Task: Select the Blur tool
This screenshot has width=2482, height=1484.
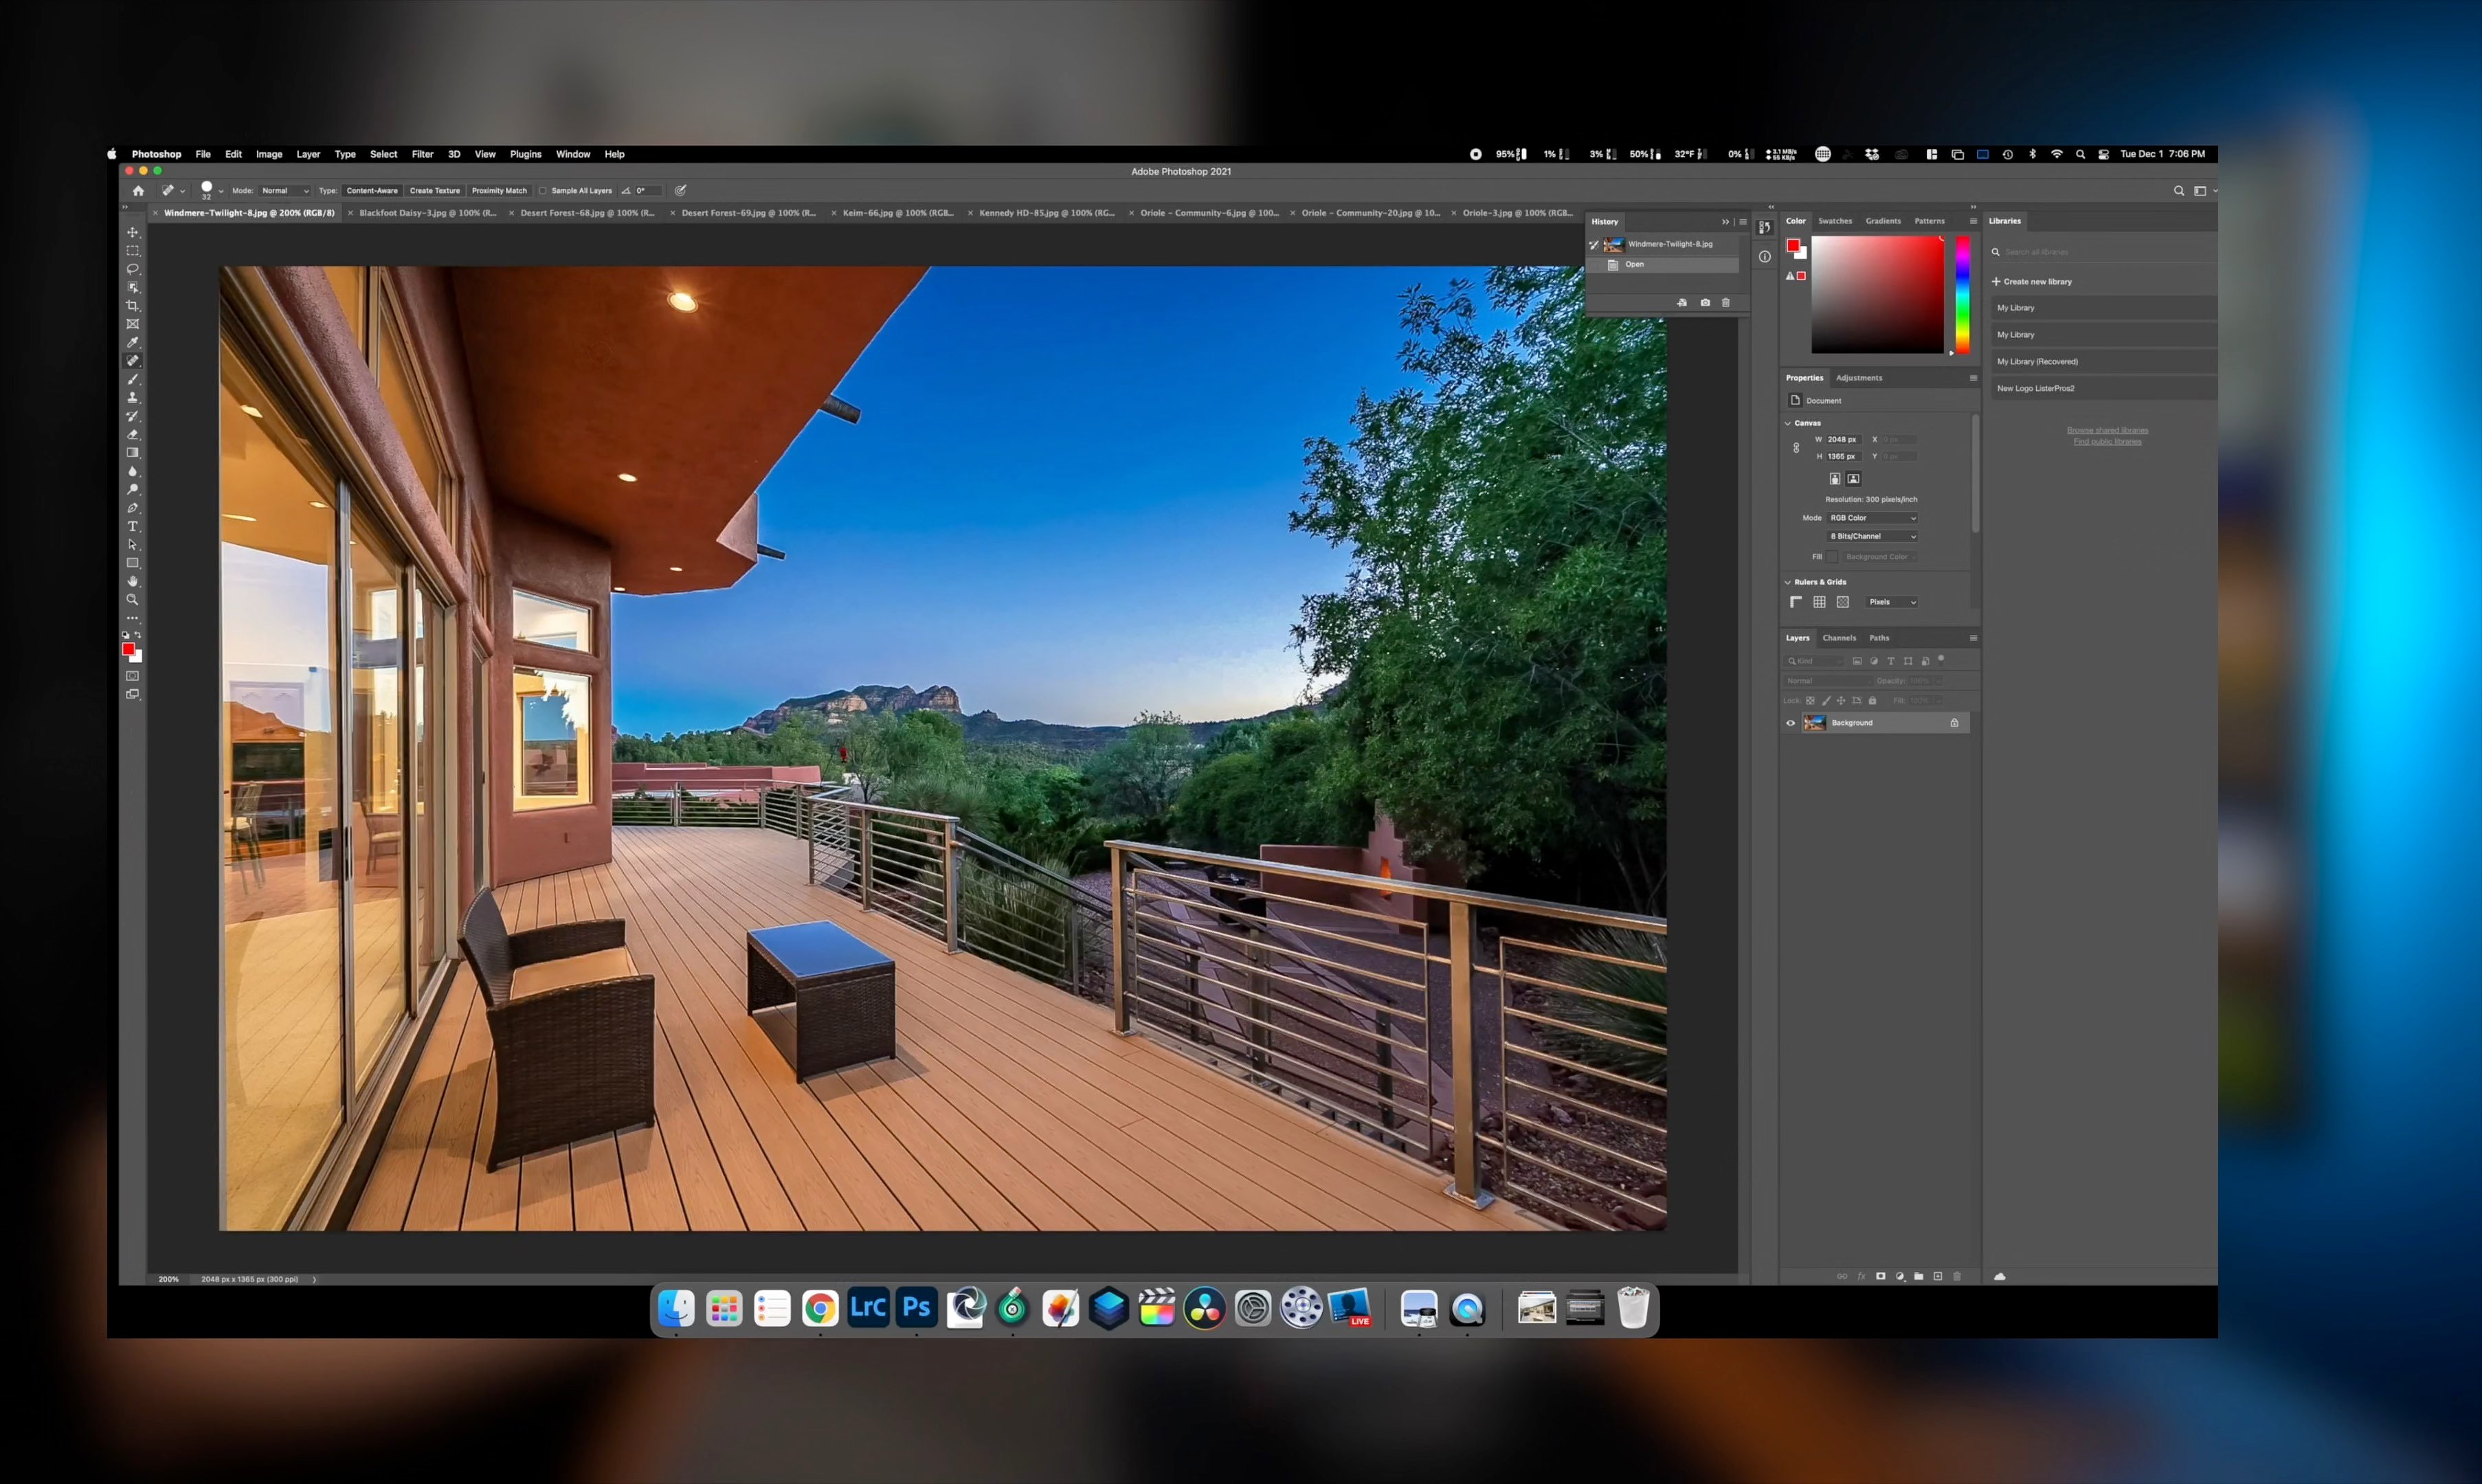Action: (132, 471)
